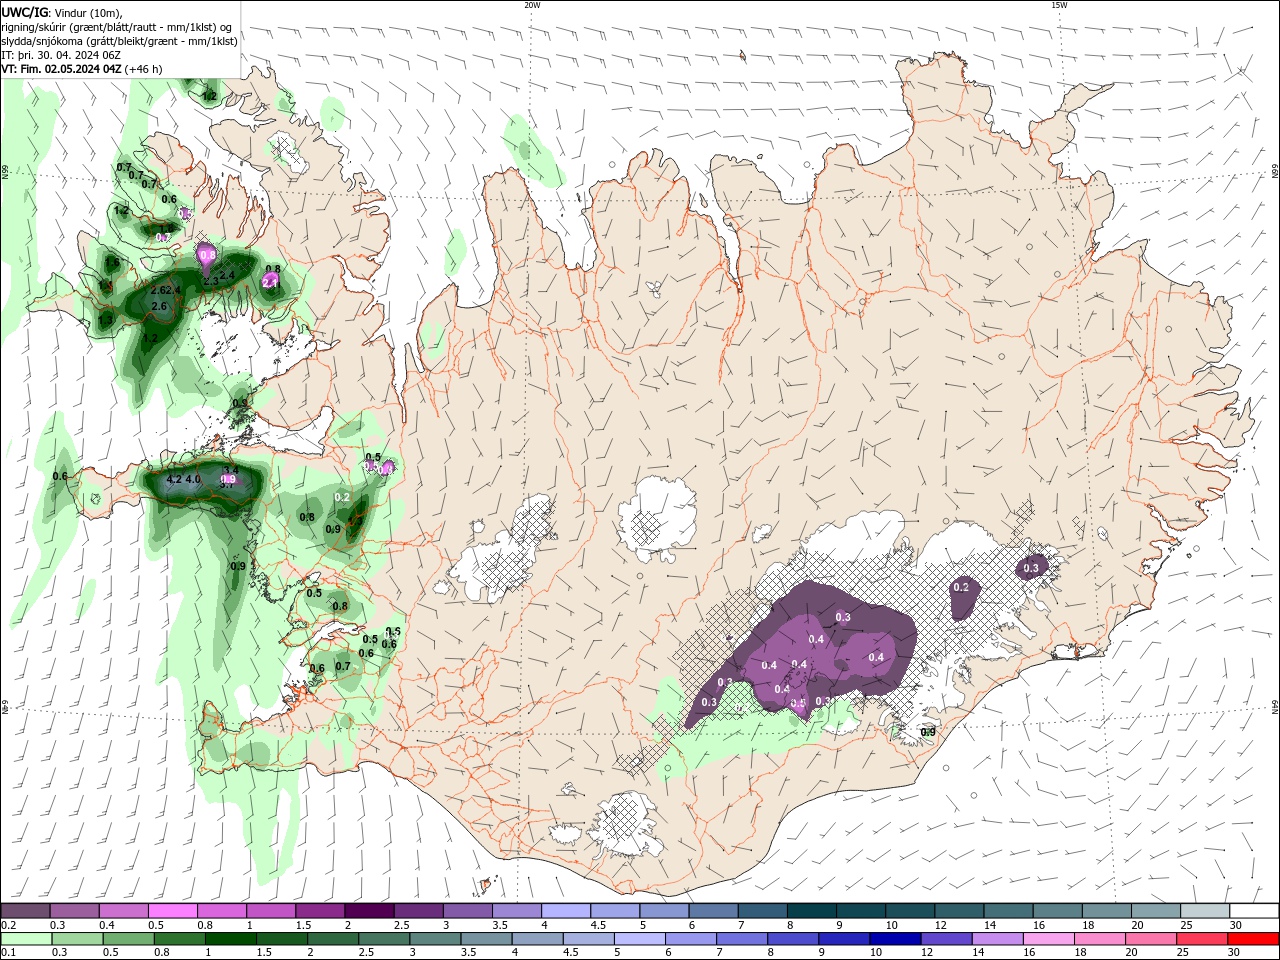The image size is (1280, 960).
Task: Click the red-pink 25 swatch on the lower scale
Action: (x=1202, y=939)
